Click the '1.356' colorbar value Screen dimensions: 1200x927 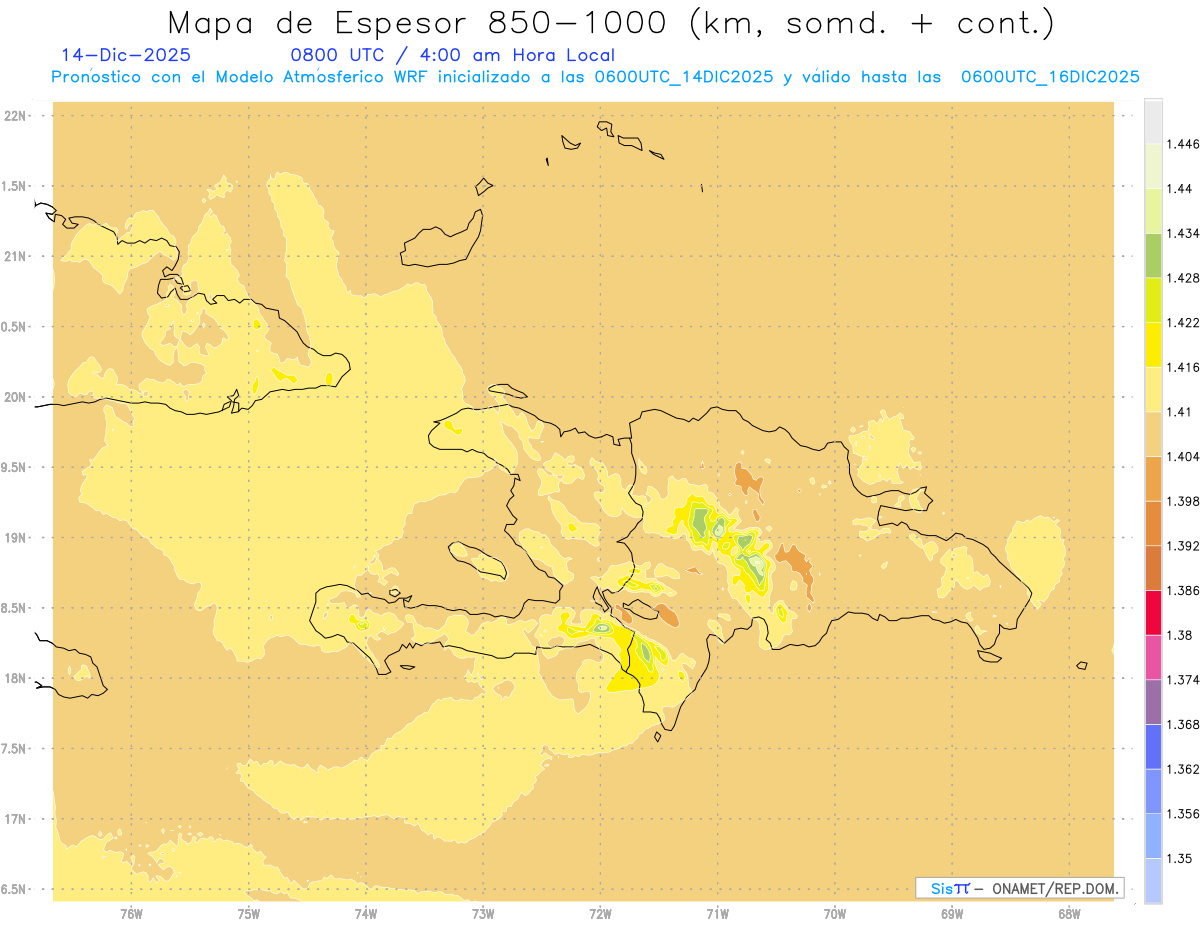coord(1182,814)
